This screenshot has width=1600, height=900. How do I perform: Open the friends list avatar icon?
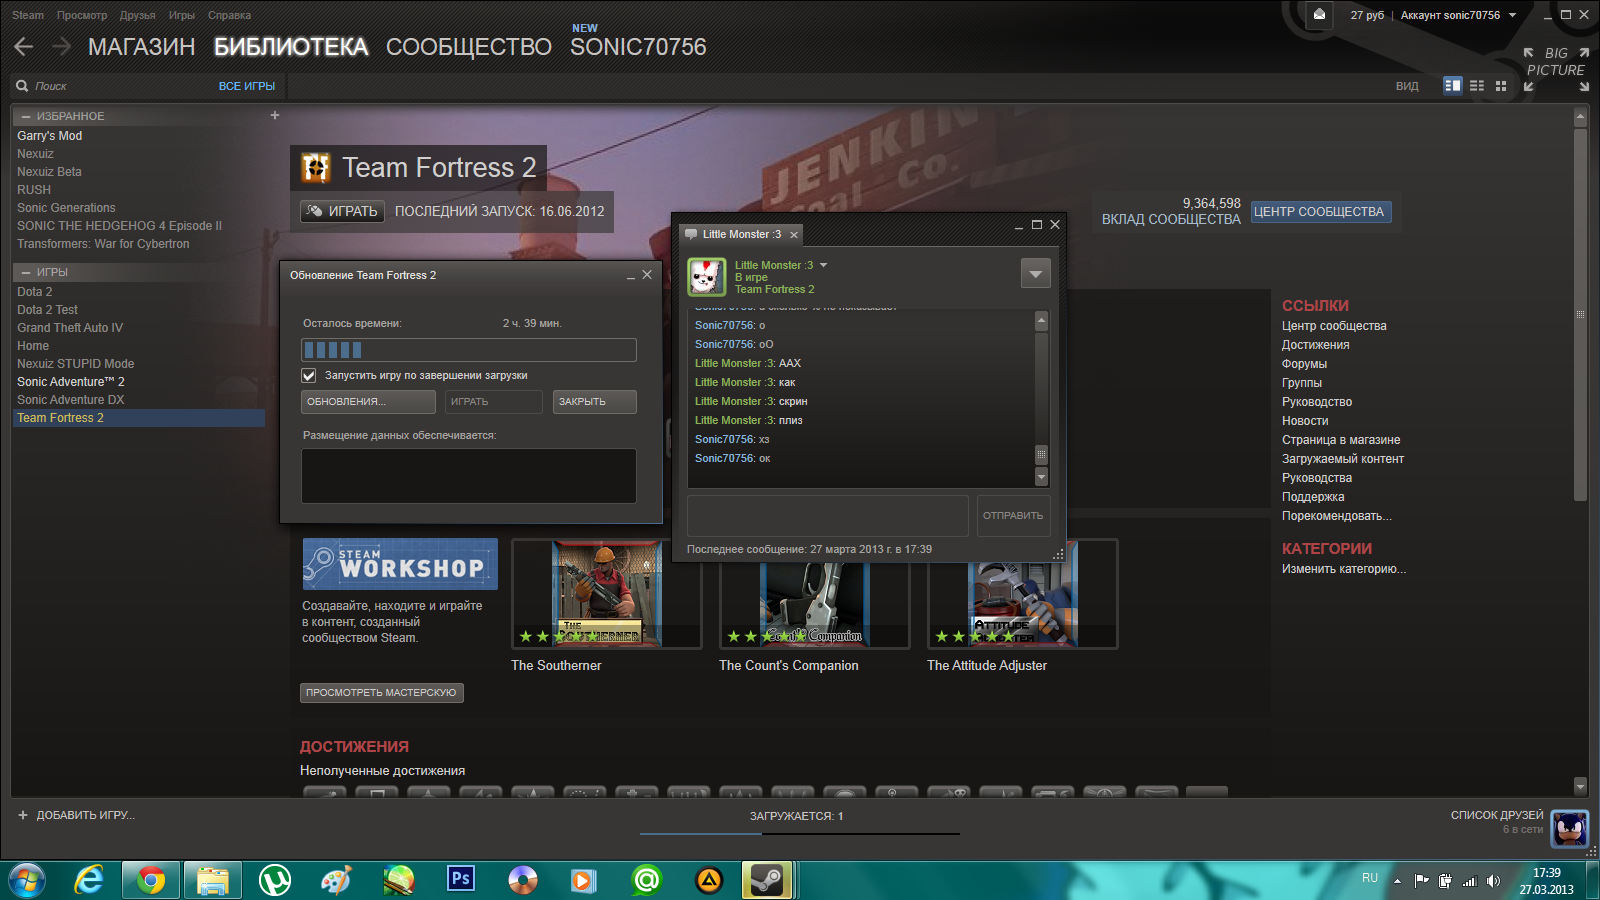(x=1569, y=829)
